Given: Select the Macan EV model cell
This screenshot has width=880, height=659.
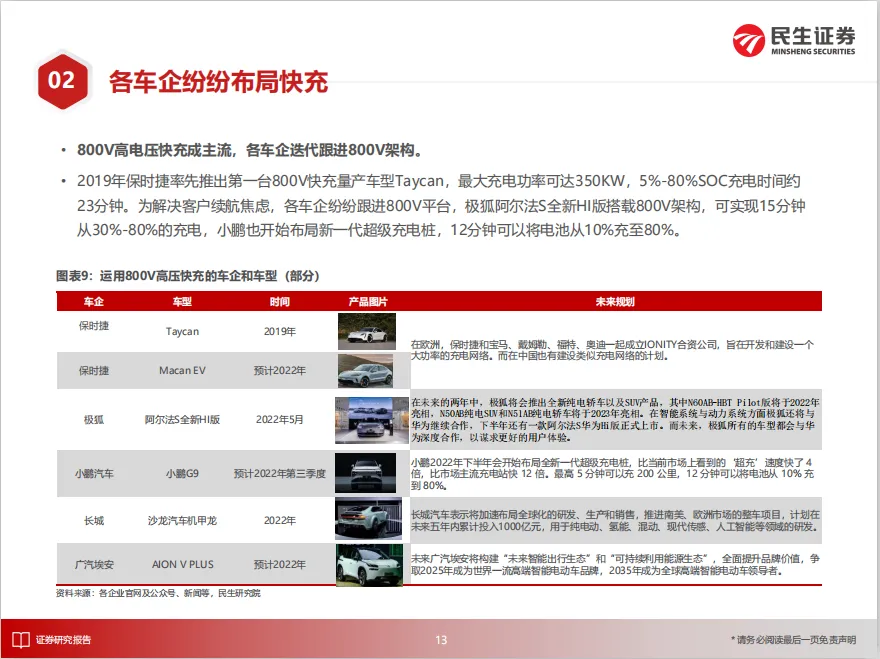Looking at the screenshot, I should pyautogui.click(x=182, y=370).
